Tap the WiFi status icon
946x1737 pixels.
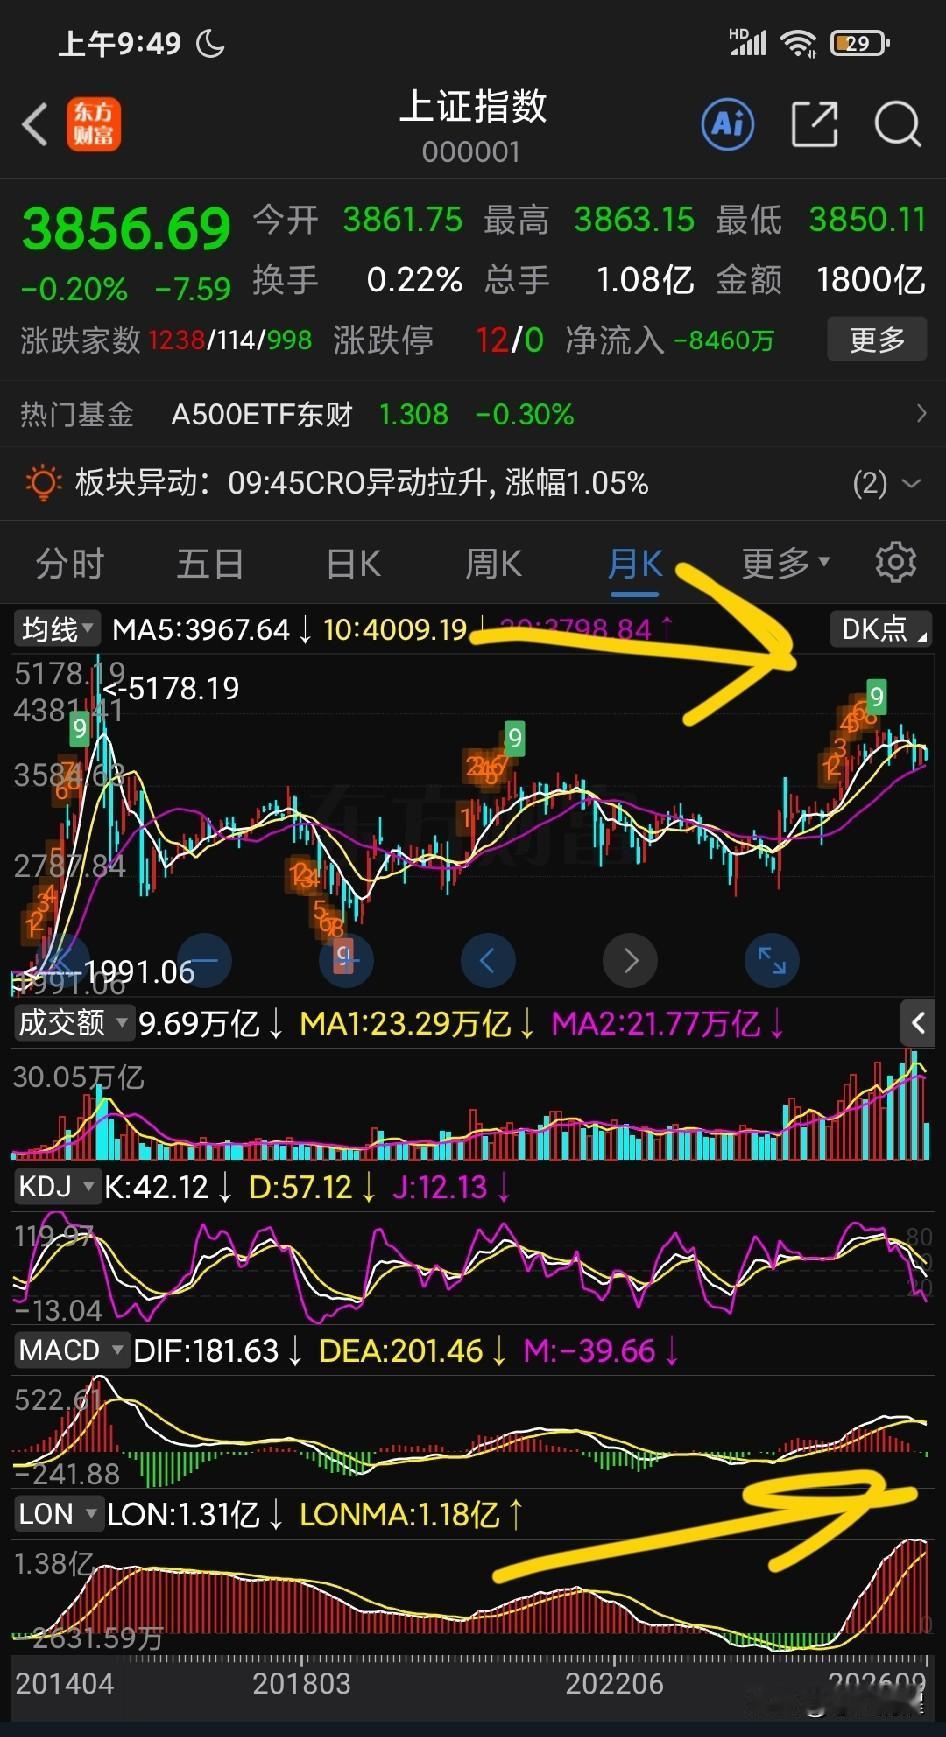(x=798, y=43)
